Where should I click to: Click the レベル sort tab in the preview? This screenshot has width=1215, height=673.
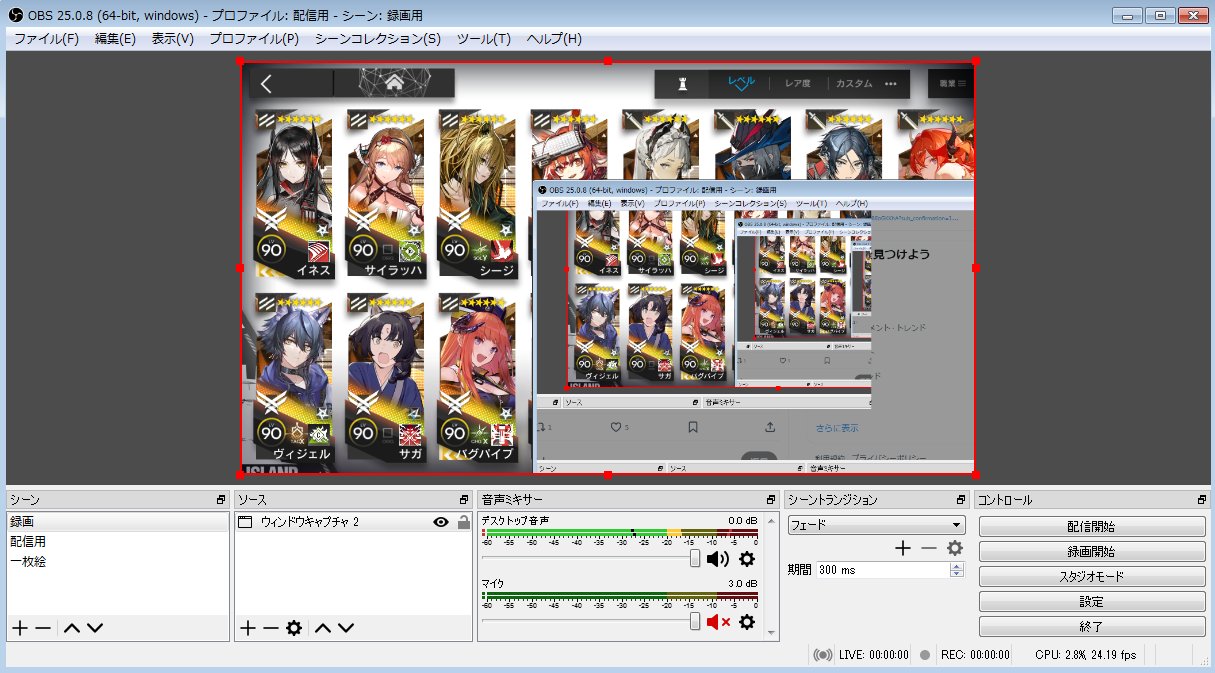[x=741, y=83]
